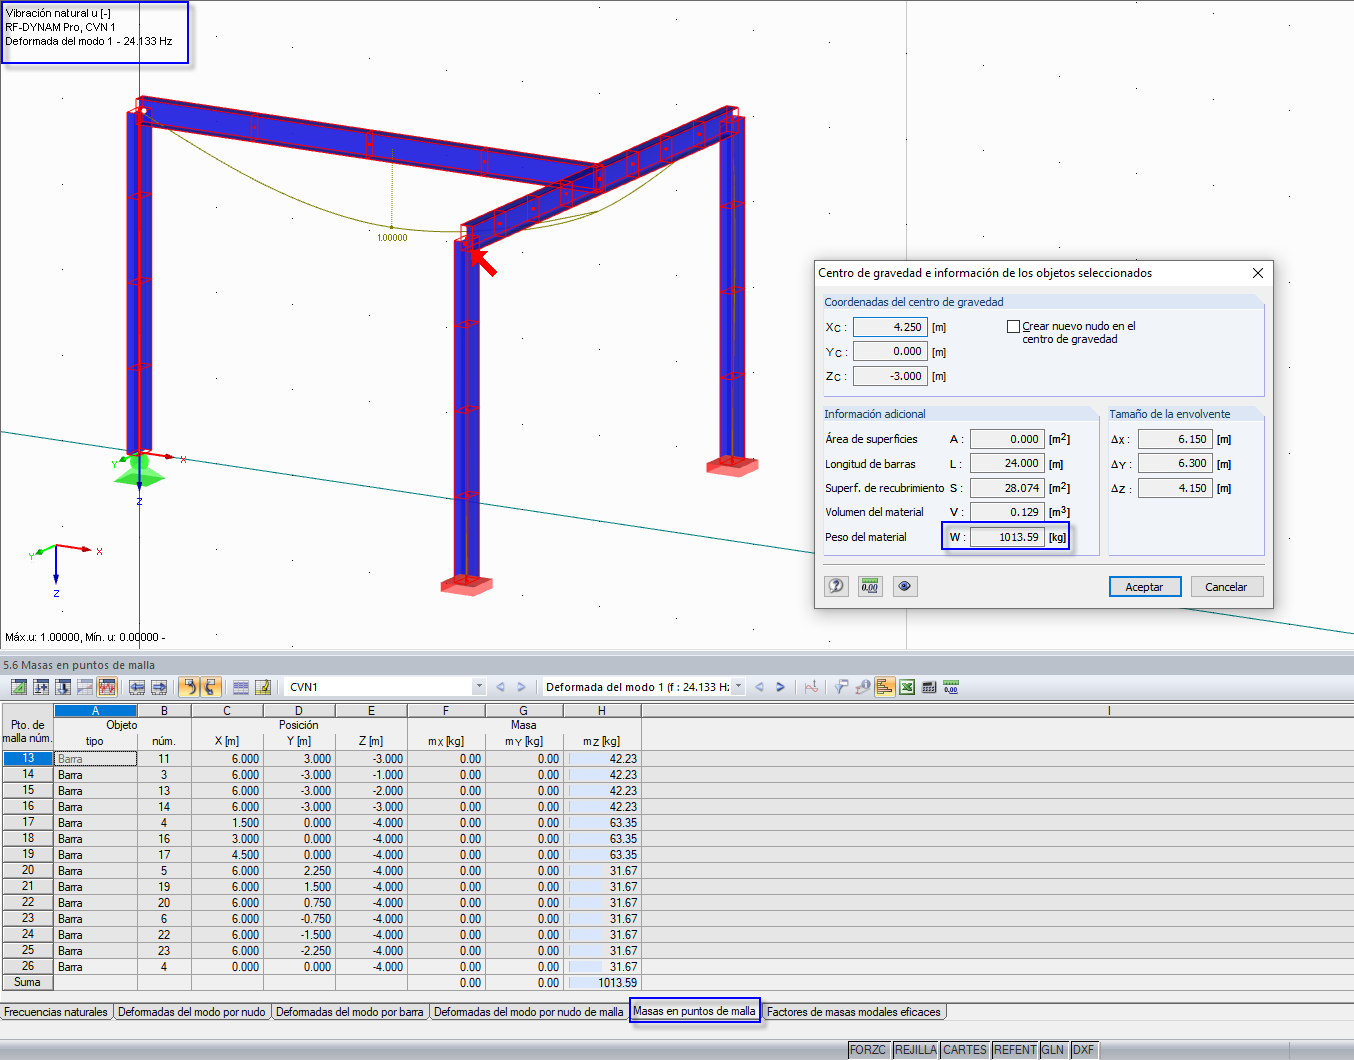Screen dimensions: 1354x1060
Task: Toggle REFENT in the status bar
Action: [1015, 1050]
